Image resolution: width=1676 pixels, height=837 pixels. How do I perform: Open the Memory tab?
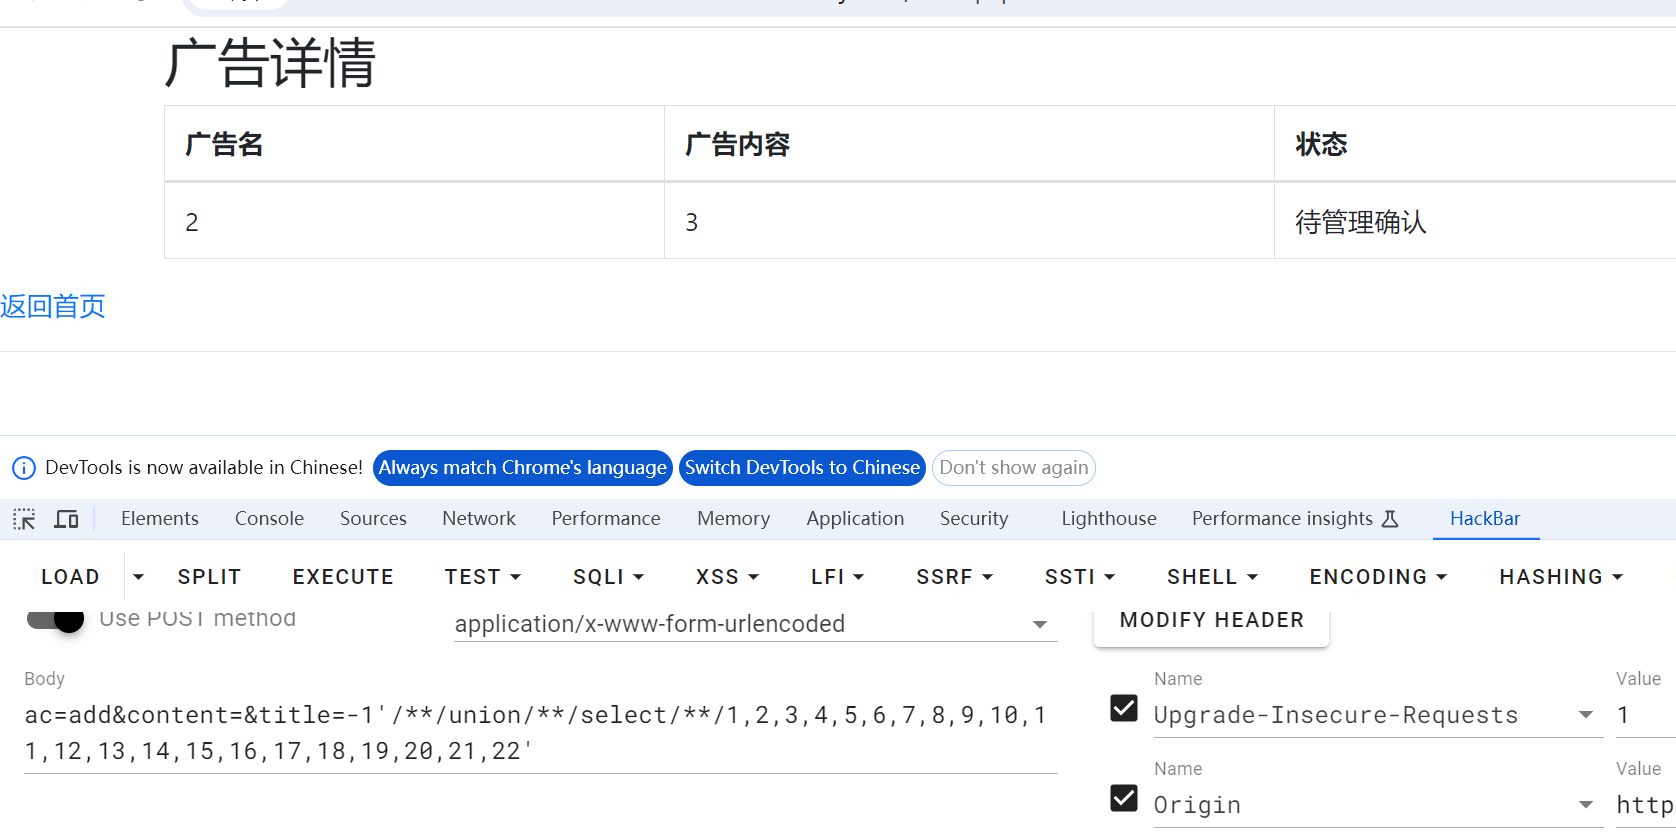[x=733, y=519]
